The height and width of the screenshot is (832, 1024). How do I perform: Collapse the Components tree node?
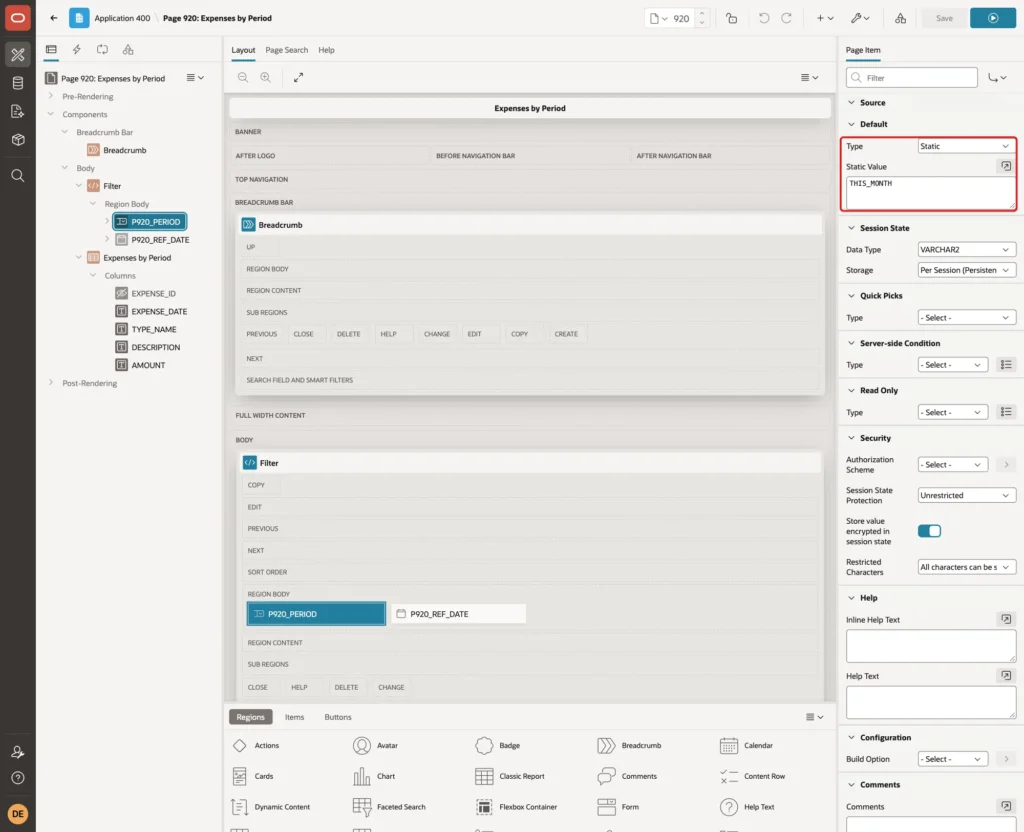pyautogui.click(x=51, y=114)
